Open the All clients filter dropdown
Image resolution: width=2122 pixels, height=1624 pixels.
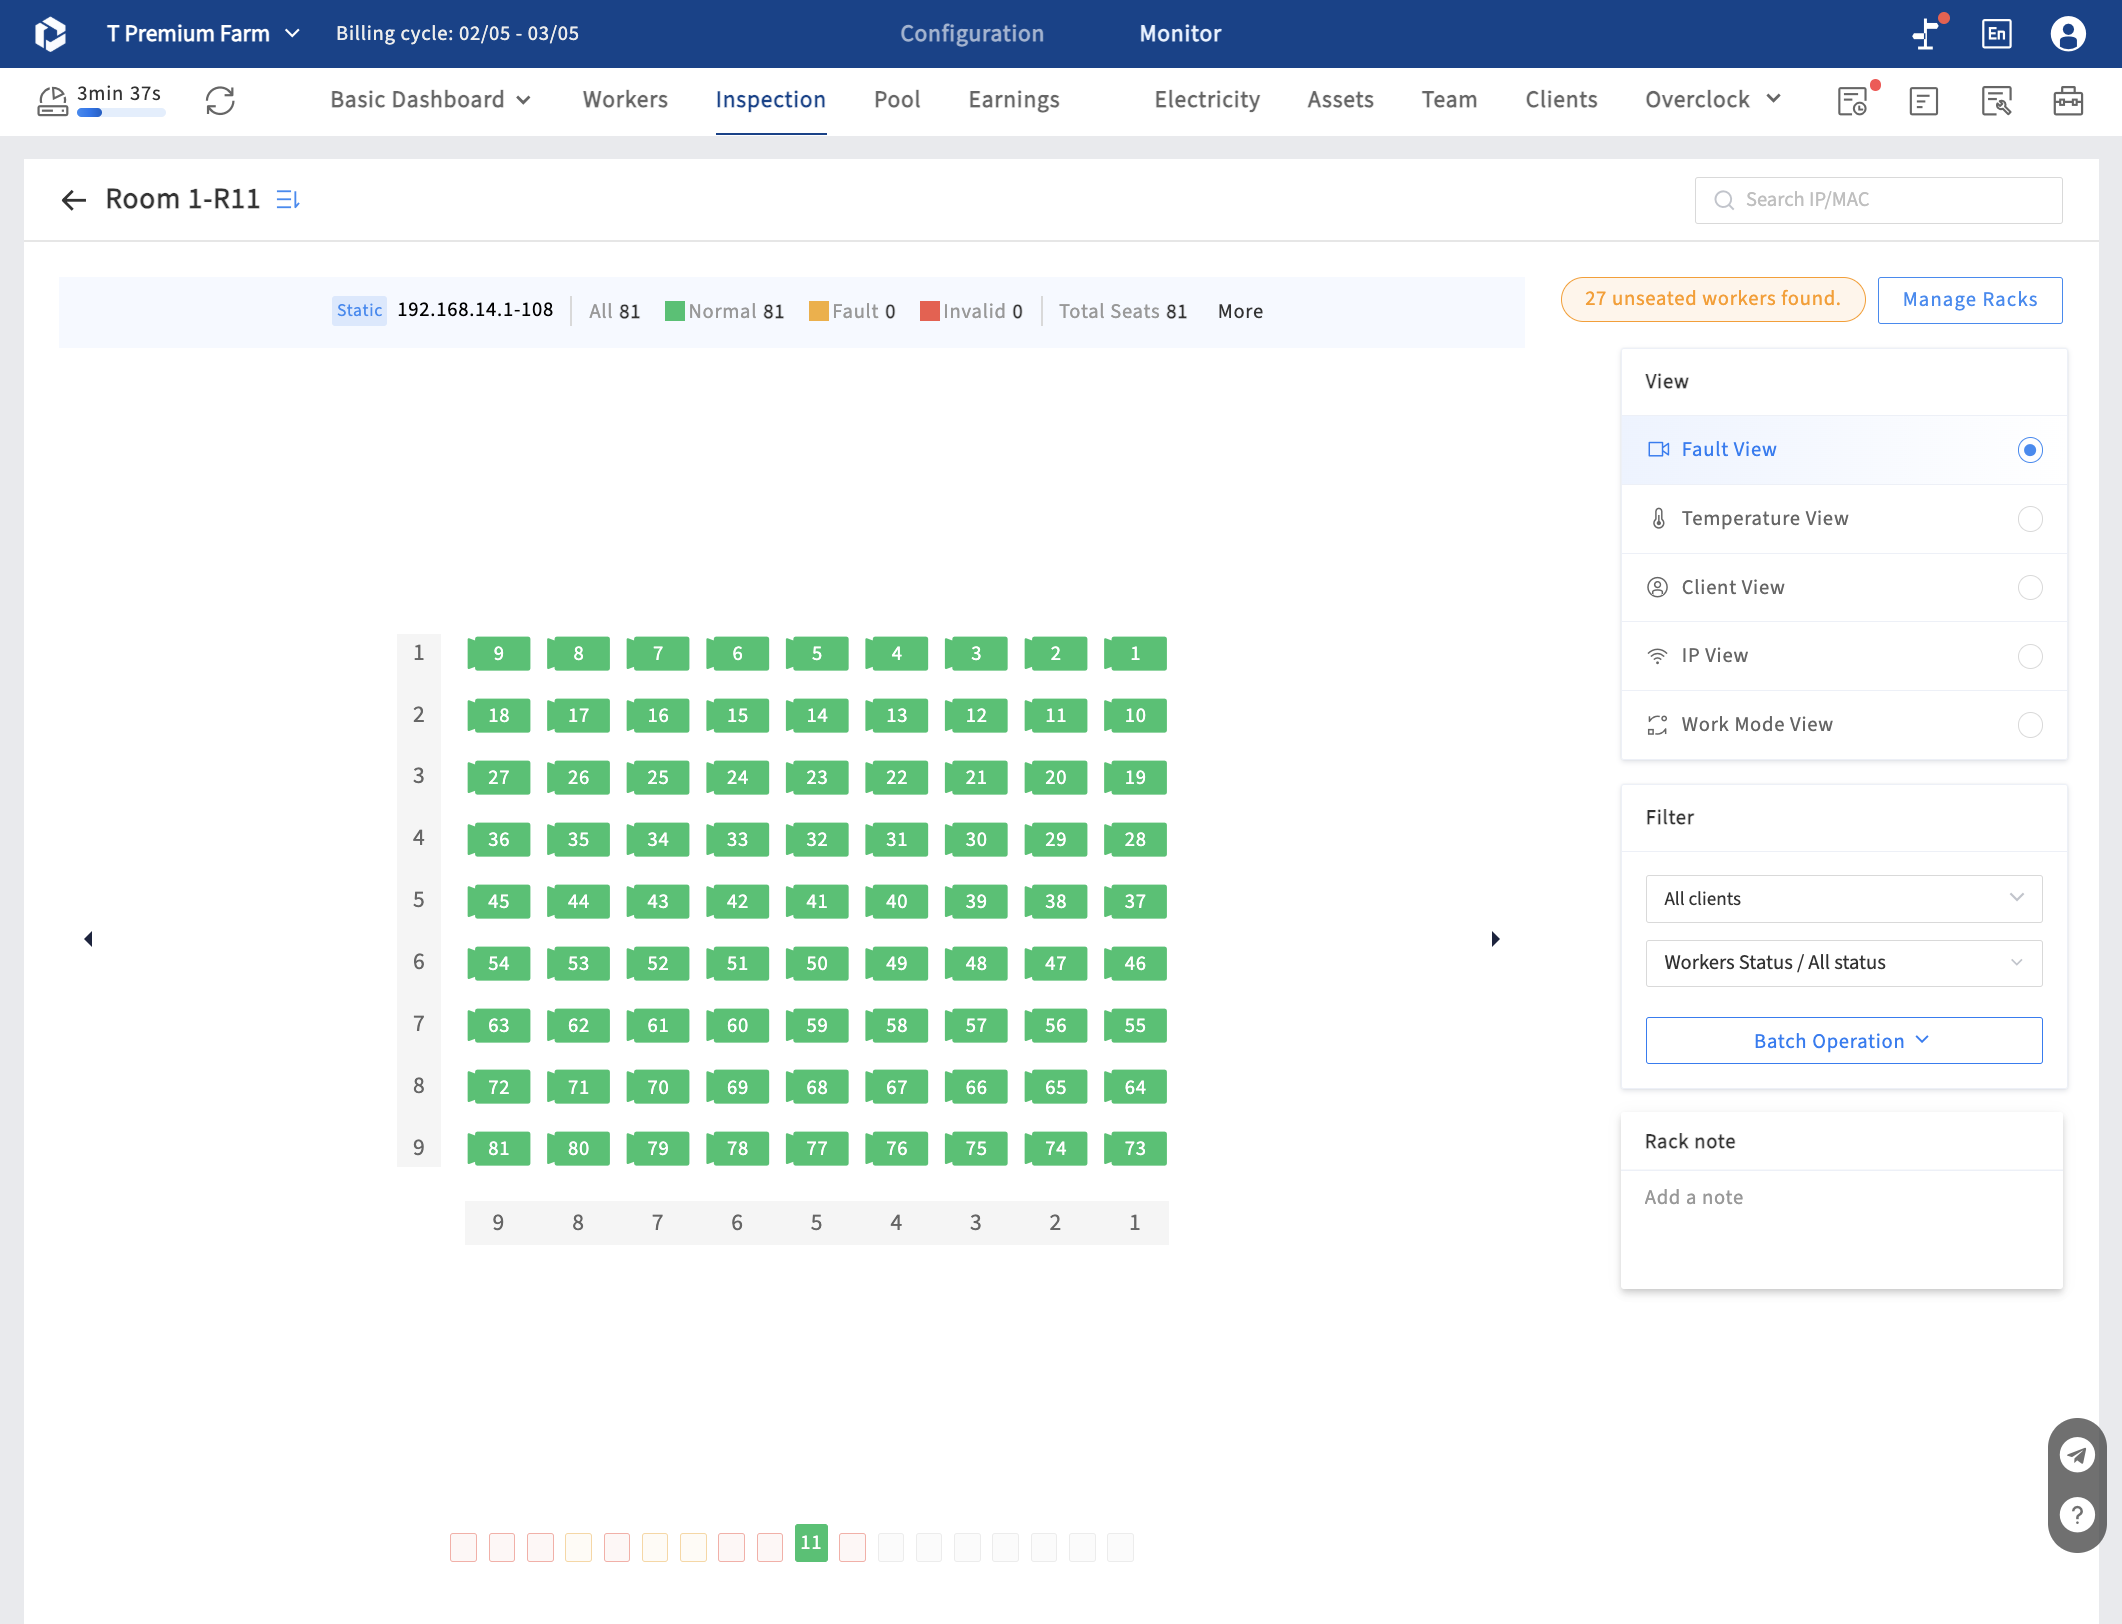point(1844,899)
